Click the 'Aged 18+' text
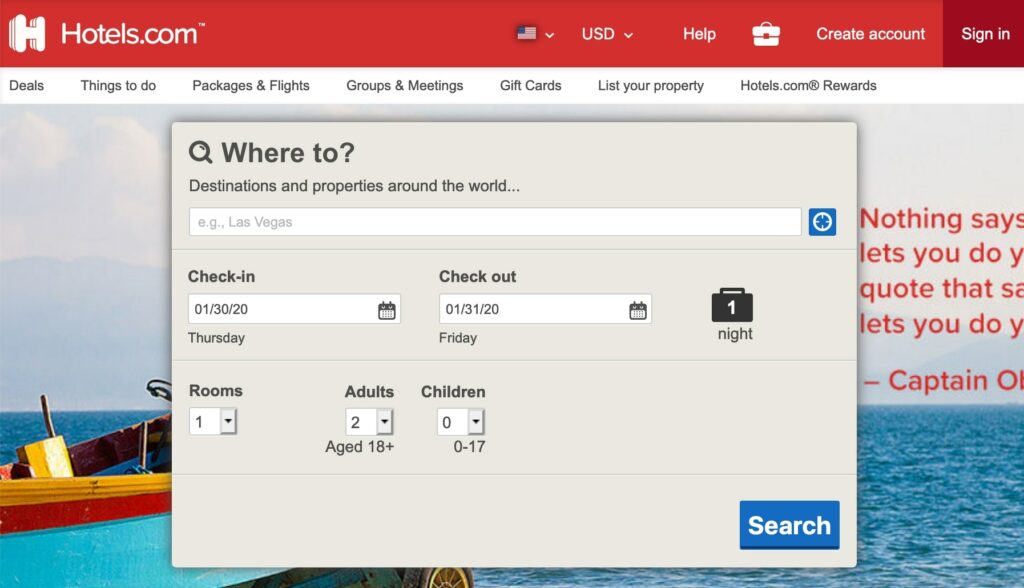 360,447
